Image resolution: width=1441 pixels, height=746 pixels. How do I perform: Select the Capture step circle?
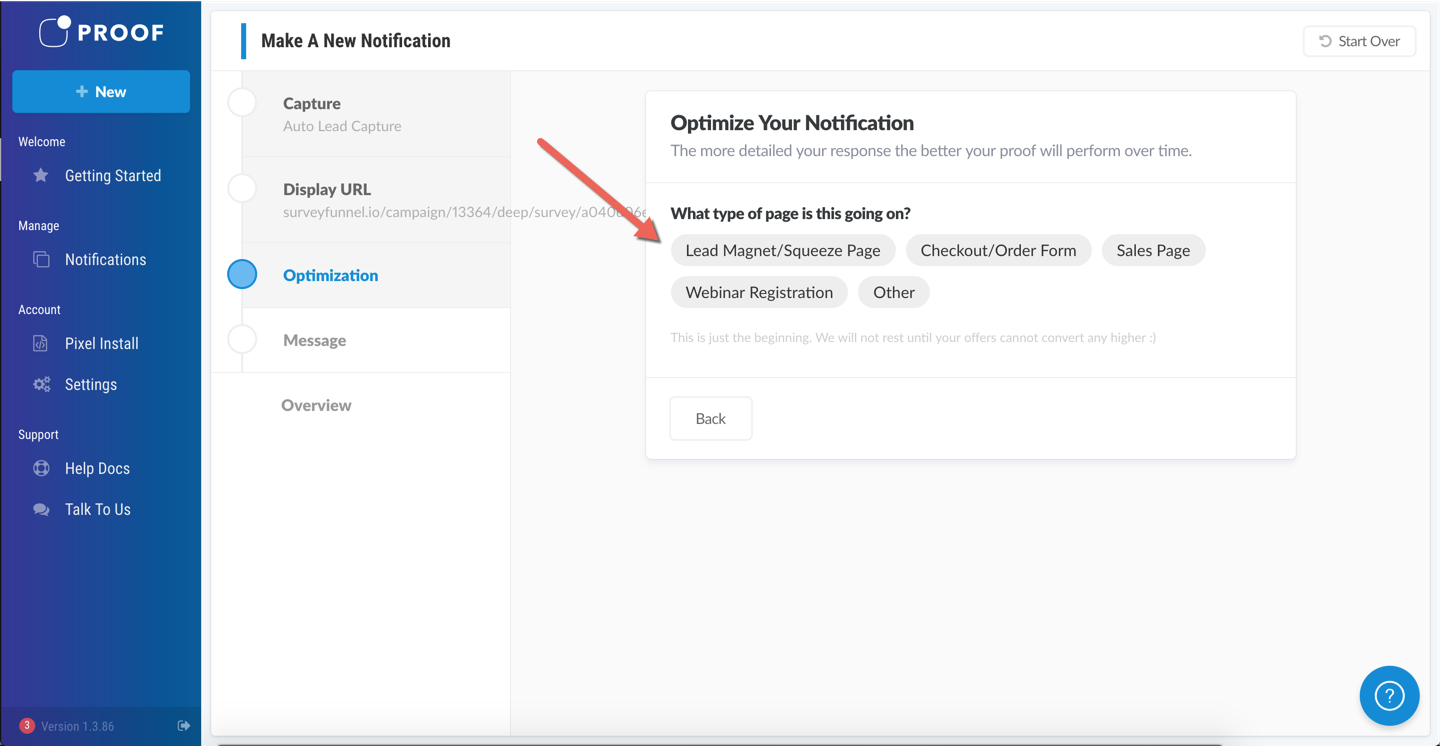tap(242, 103)
